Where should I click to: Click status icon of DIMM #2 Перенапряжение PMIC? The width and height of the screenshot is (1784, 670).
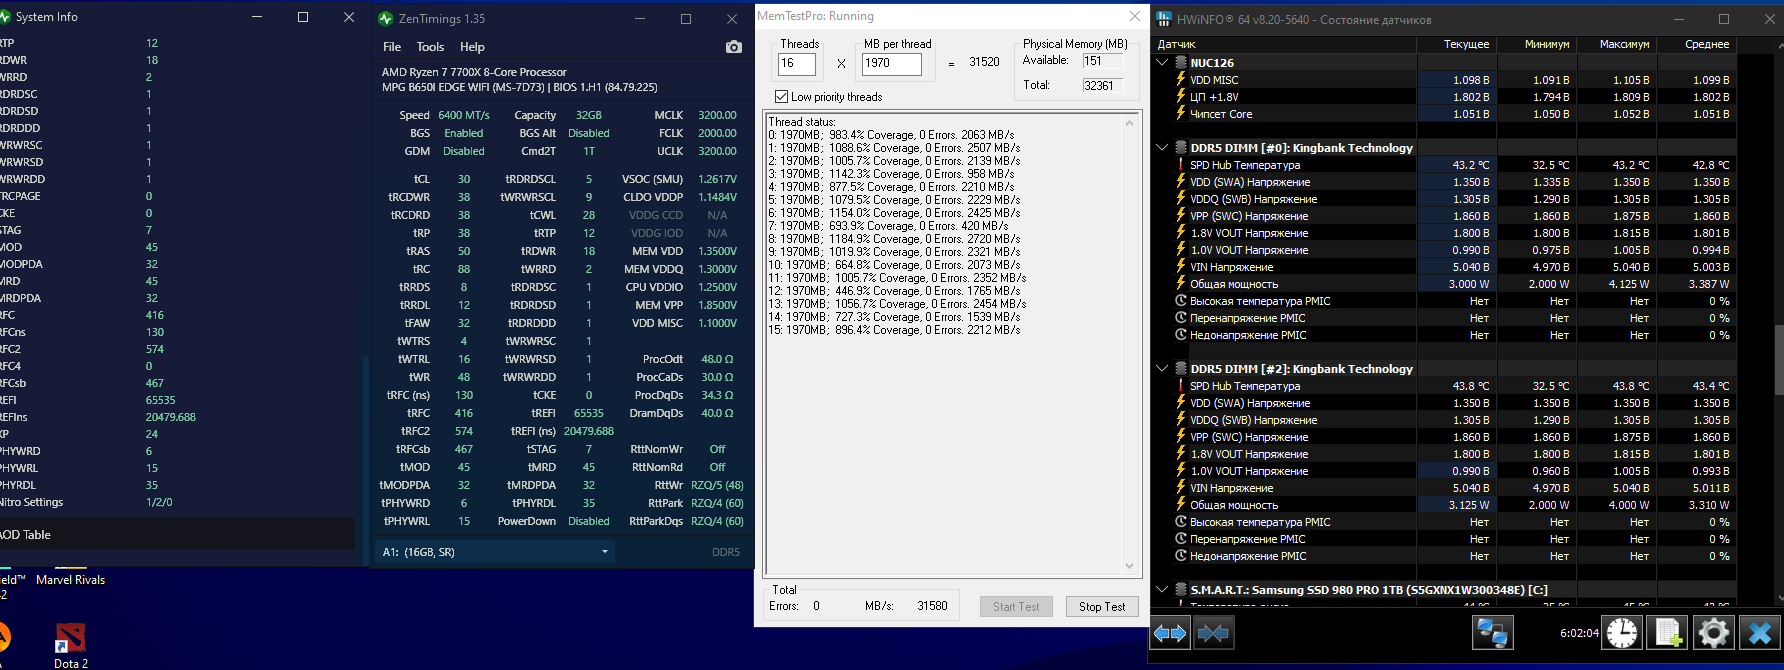(1181, 538)
